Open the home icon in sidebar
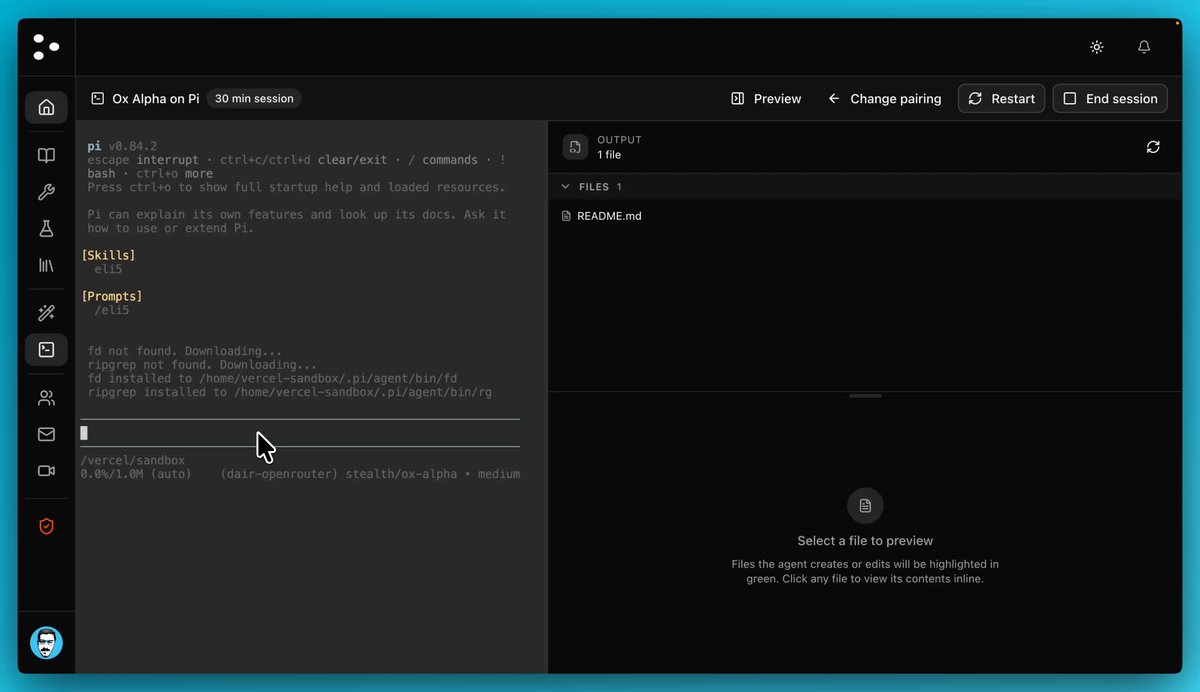 click(x=46, y=107)
